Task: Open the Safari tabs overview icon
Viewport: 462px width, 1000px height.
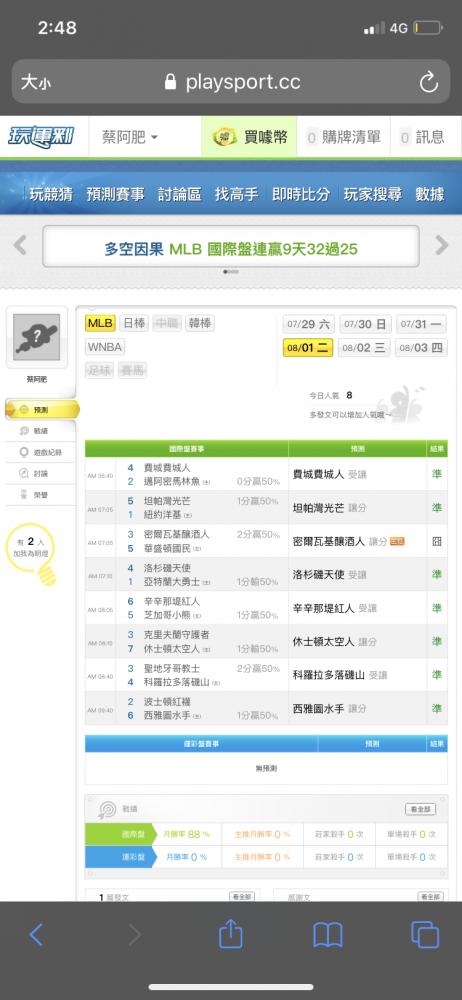Action: click(x=425, y=935)
